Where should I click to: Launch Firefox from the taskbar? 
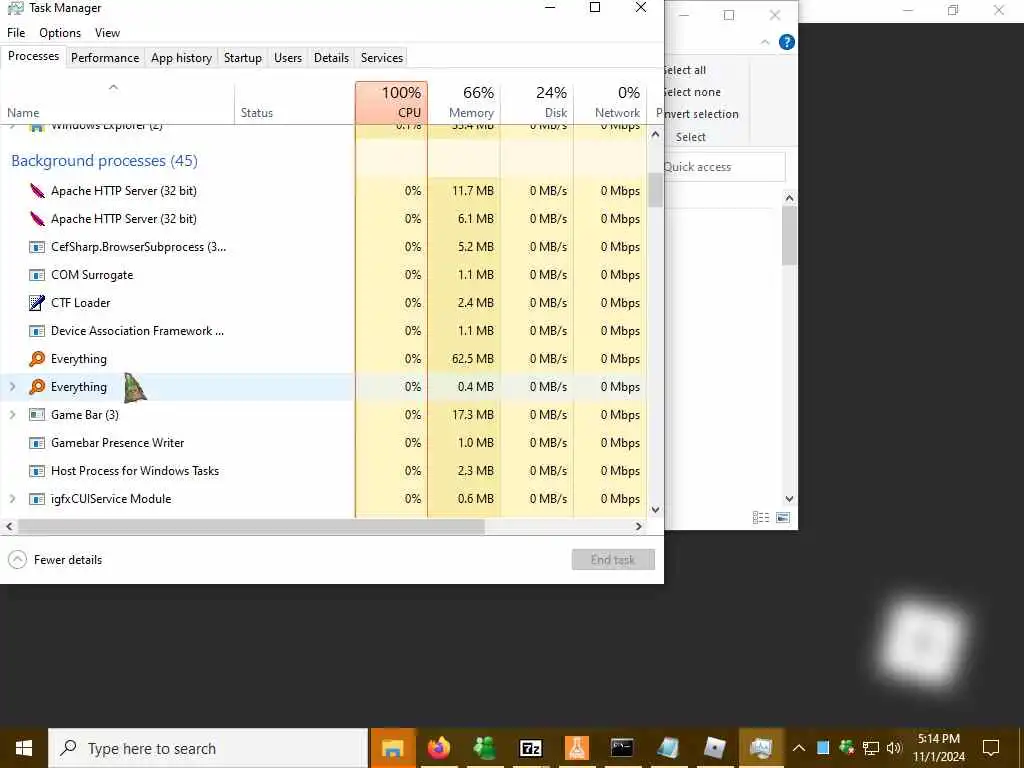coord(439,748)
